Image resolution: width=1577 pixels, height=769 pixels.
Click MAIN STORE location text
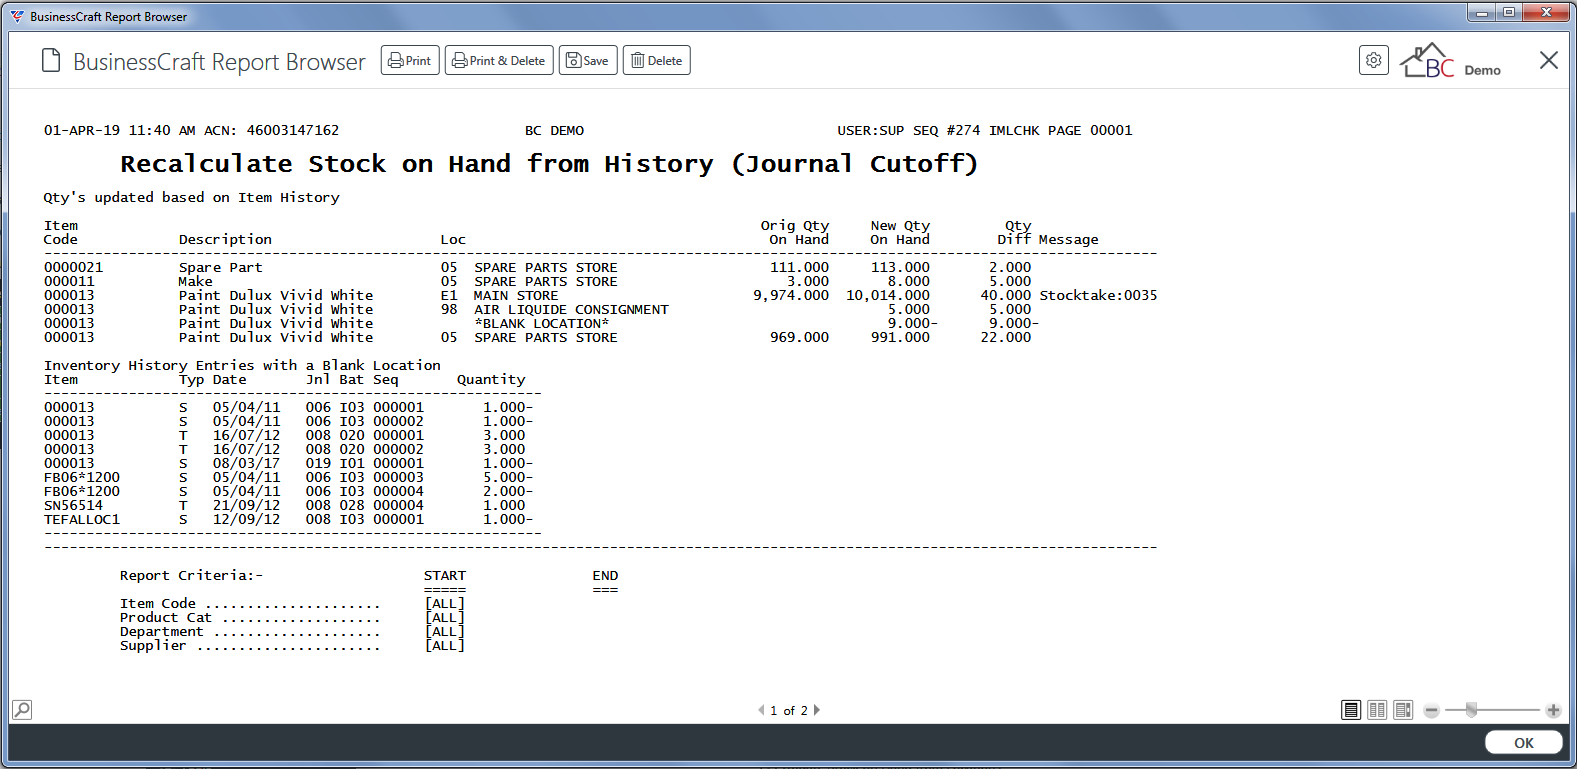[516, 296]
